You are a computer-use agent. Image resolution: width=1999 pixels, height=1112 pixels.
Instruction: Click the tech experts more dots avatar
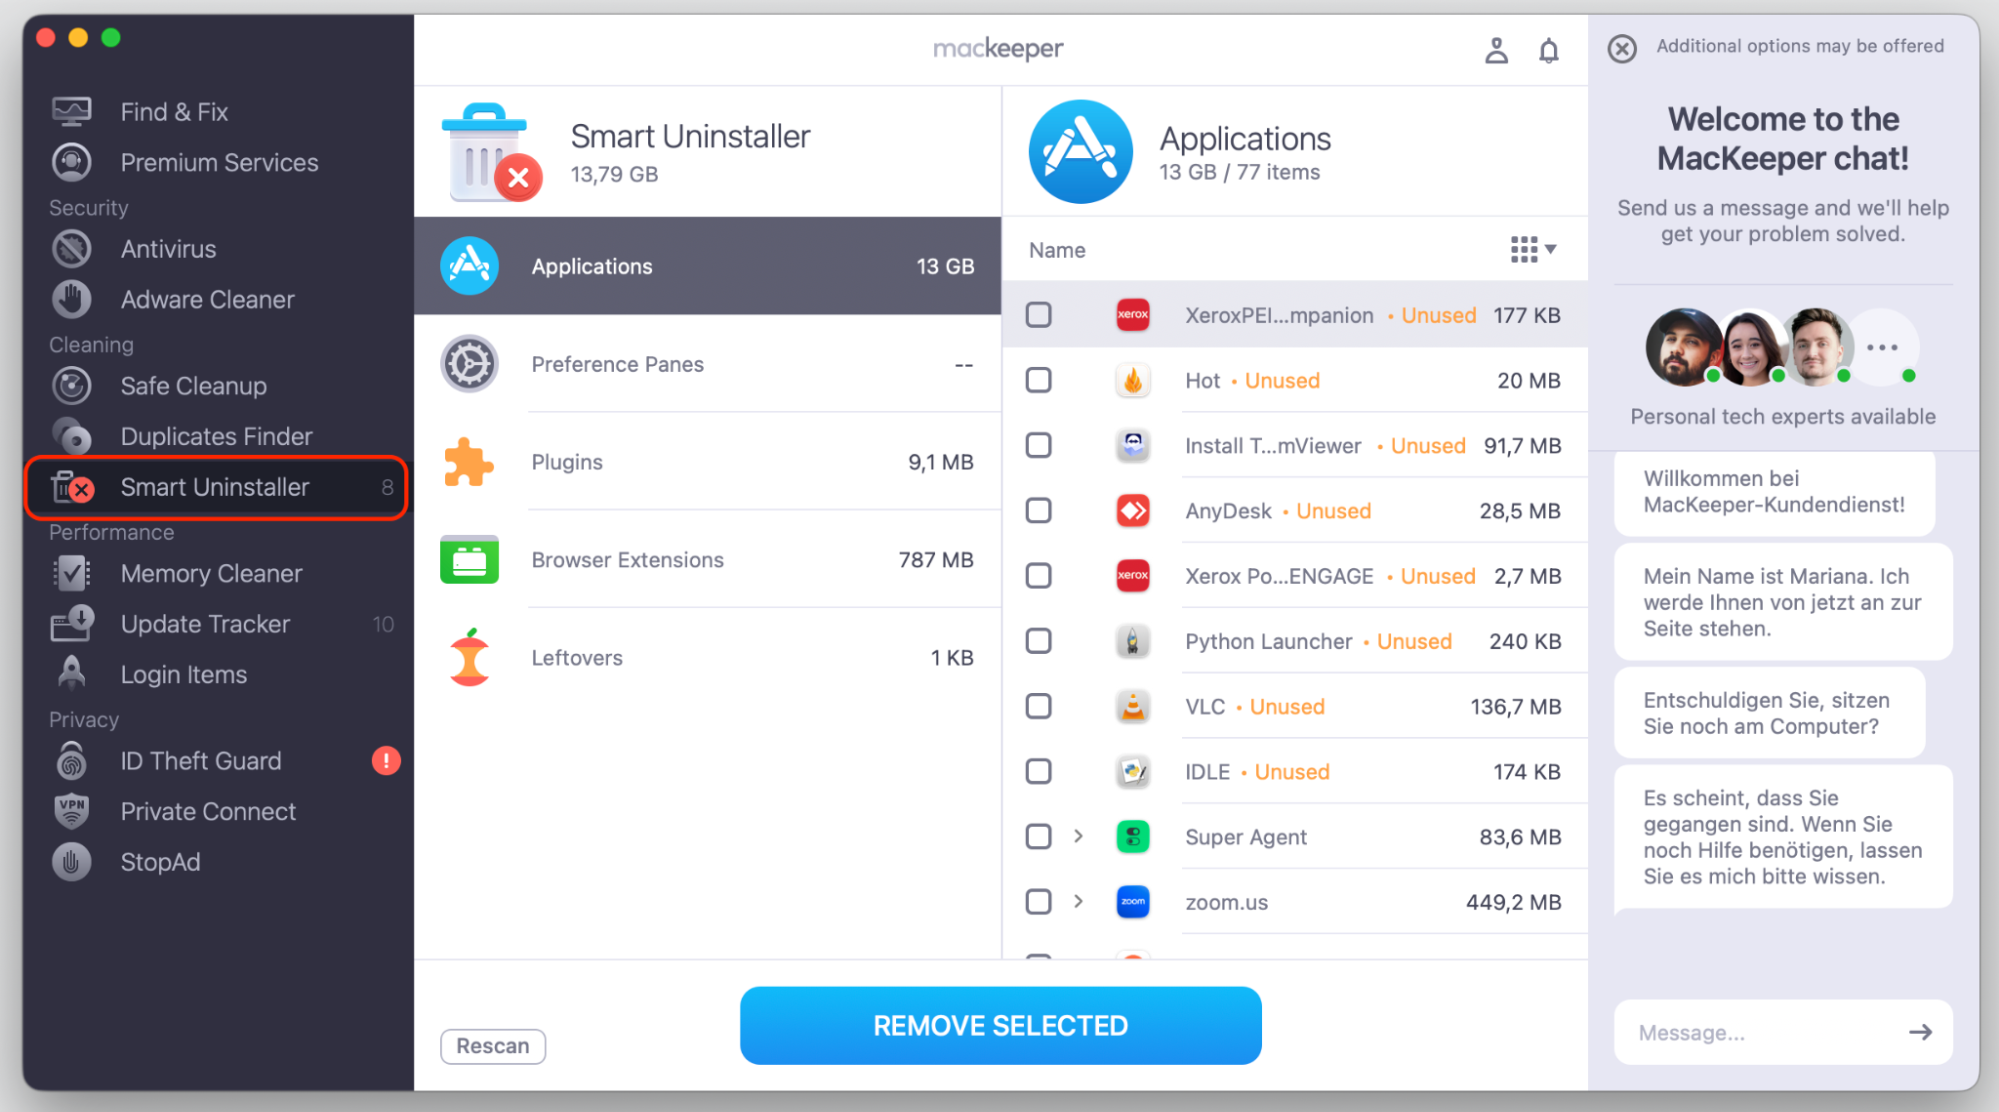click(1882, 347)
